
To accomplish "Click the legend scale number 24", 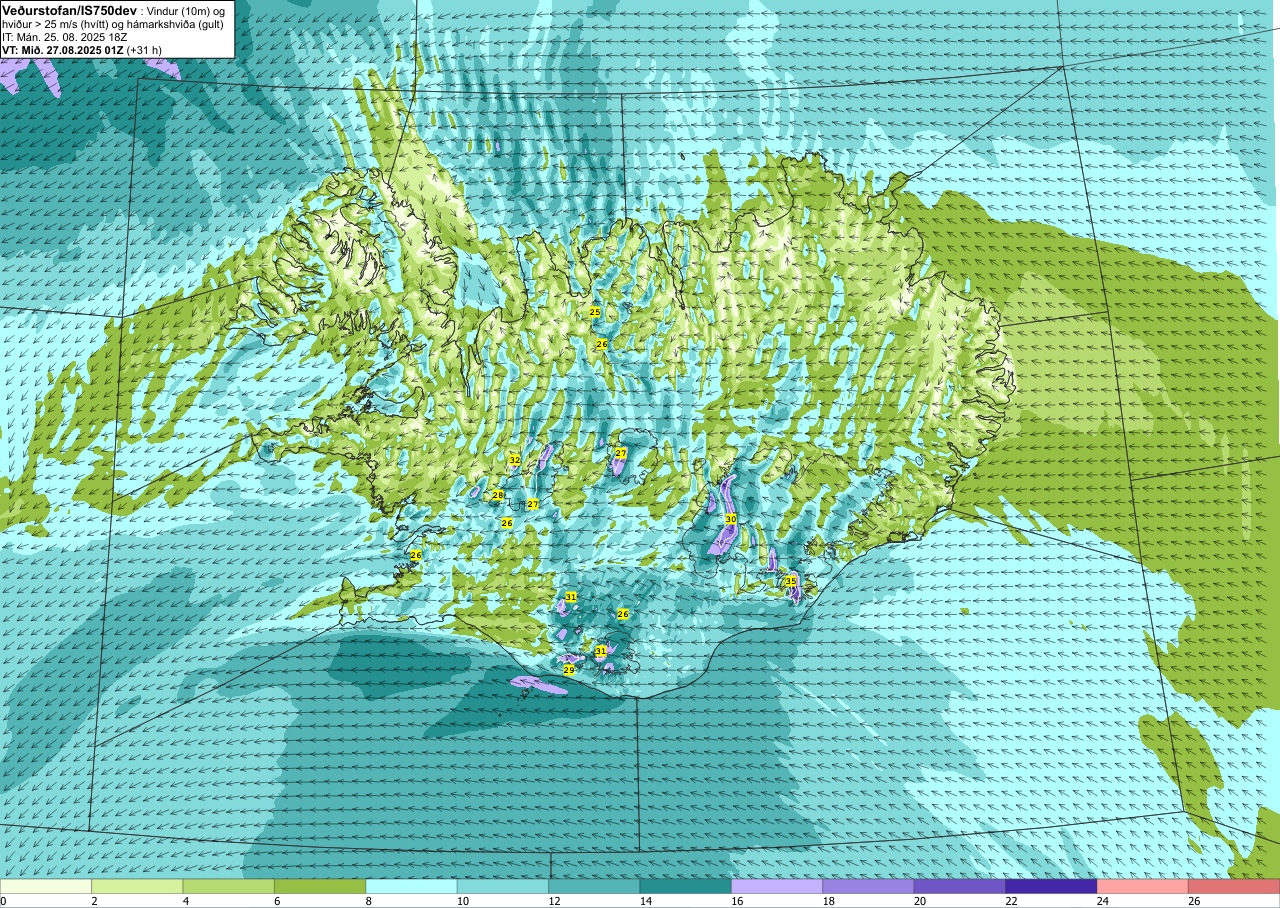I will [x=1103, y=901].
